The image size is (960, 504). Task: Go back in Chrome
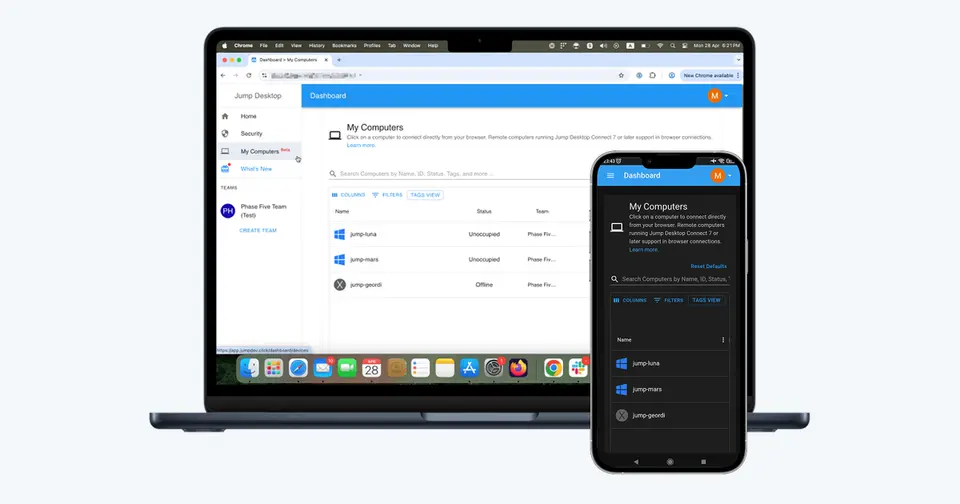223,75
